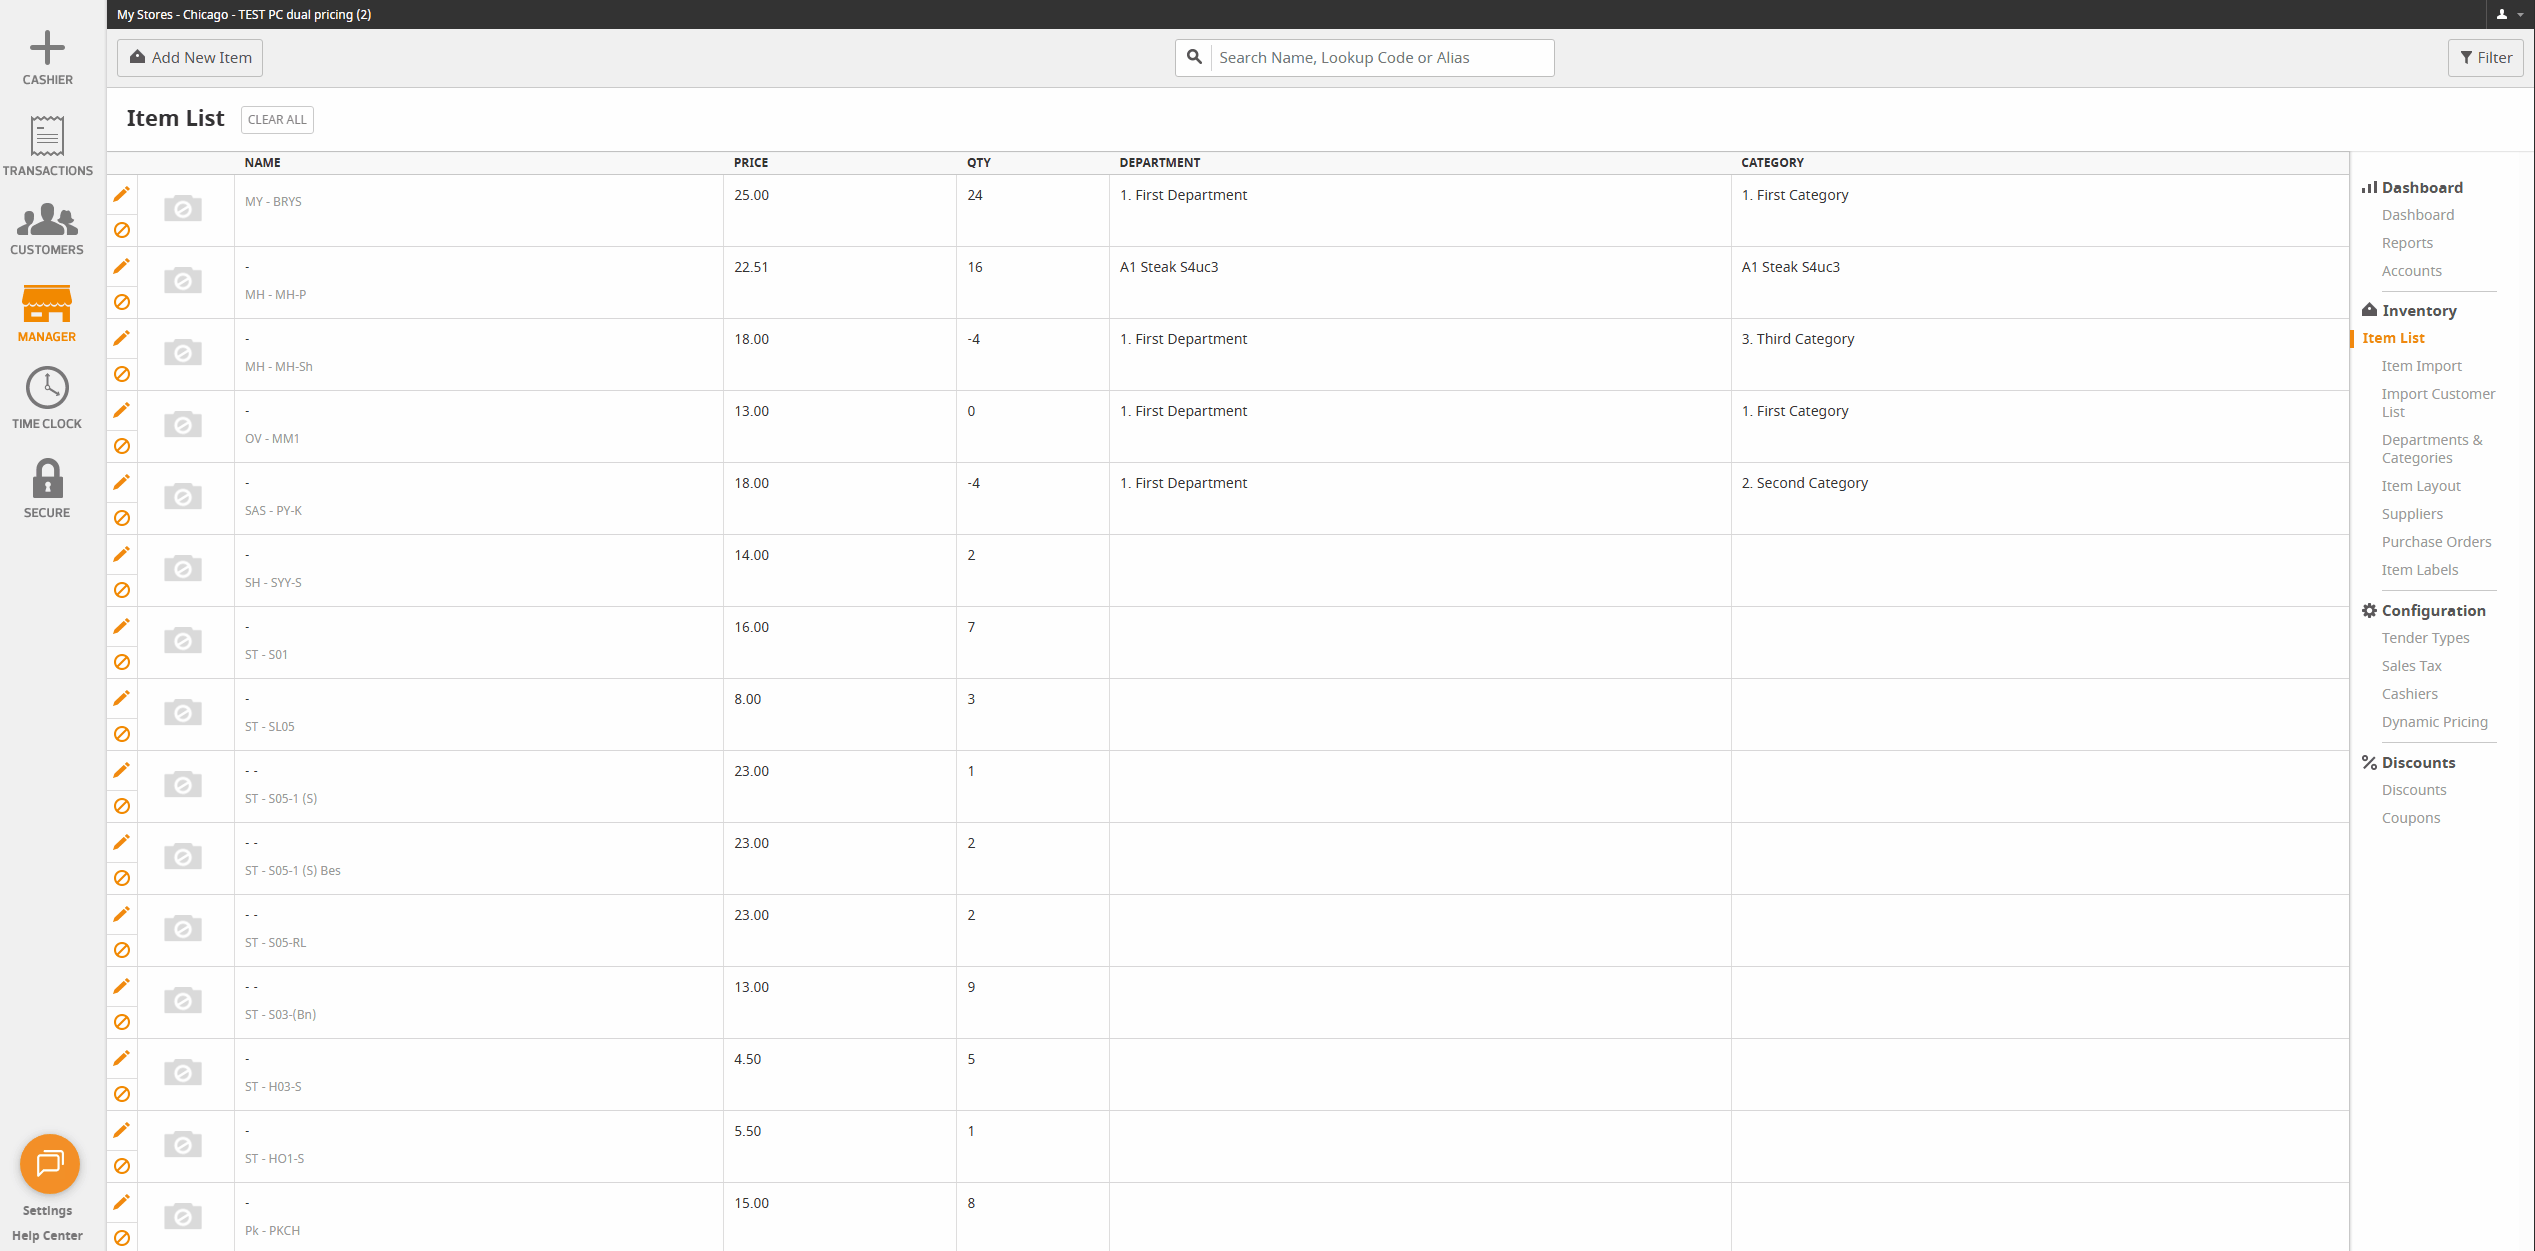The height and width of the screenshot is (1251, 2535).
Task: Go to Departments & Categories
Action: point(2431,449)
